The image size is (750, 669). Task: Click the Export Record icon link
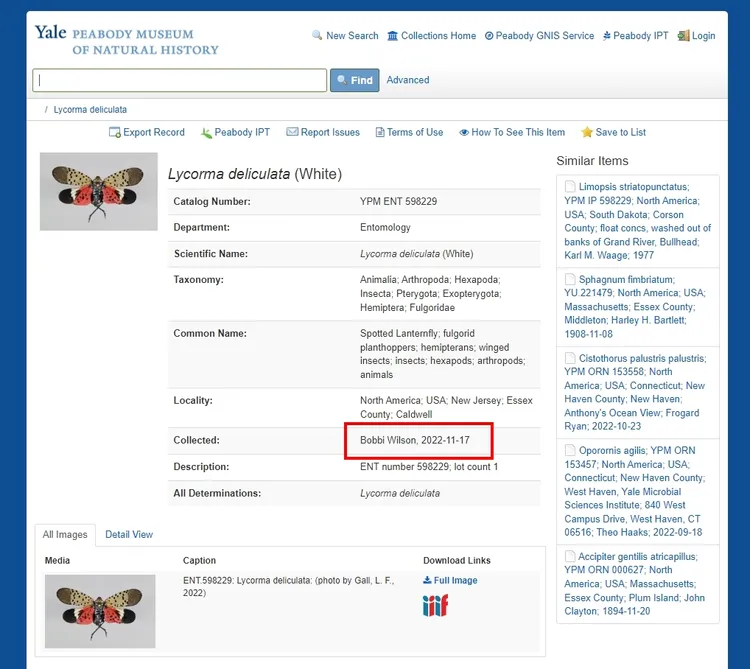[x=146, y=132]
